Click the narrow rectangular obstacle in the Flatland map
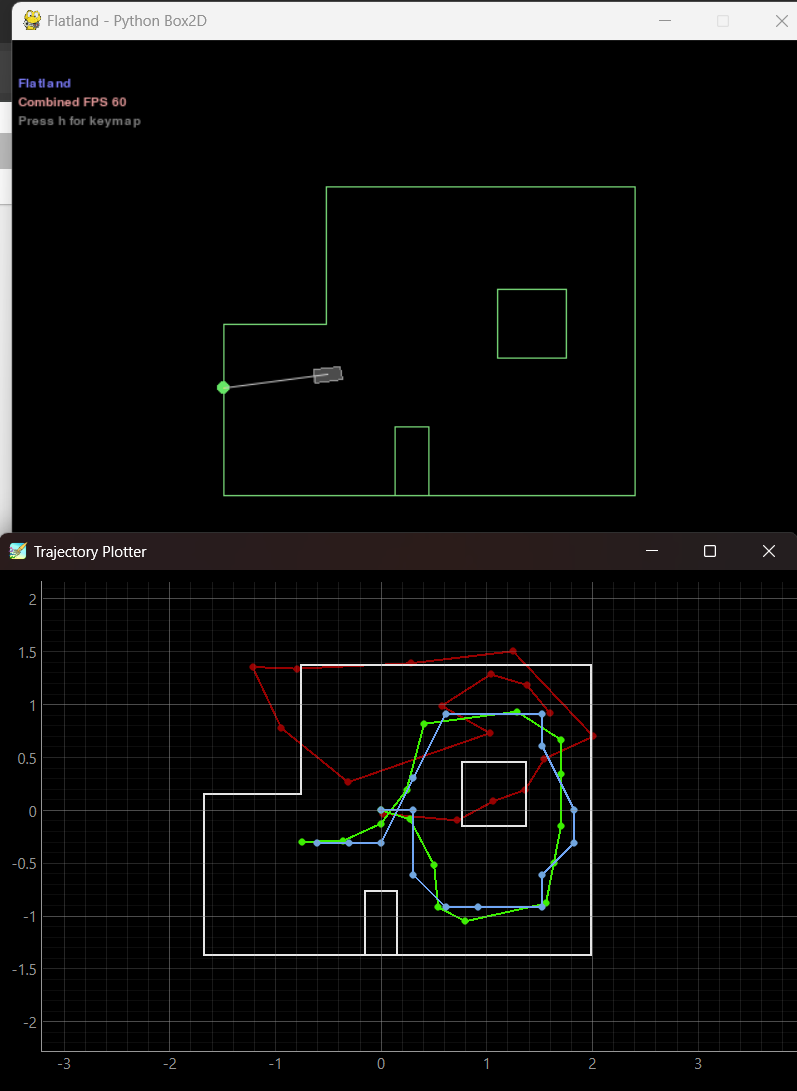This screenshot has height=1091, width=797. pos(412,461)
